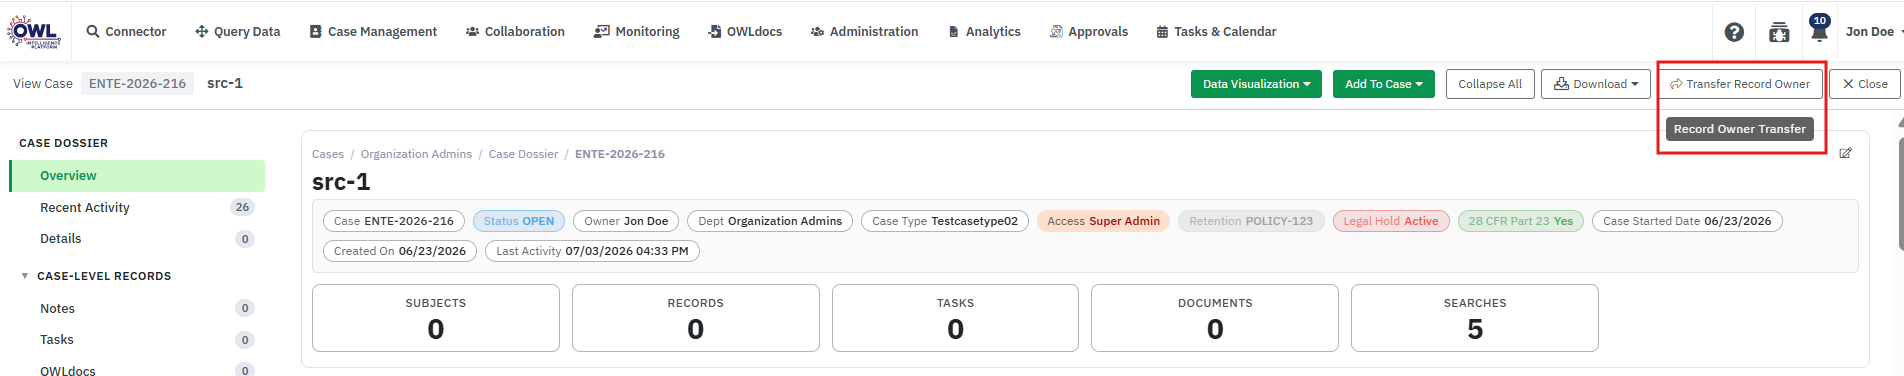This screenshot has width=1904, height=376.
Task: Click the ENTE-2026-216 breadcrumb
Action: pos(620,154)
